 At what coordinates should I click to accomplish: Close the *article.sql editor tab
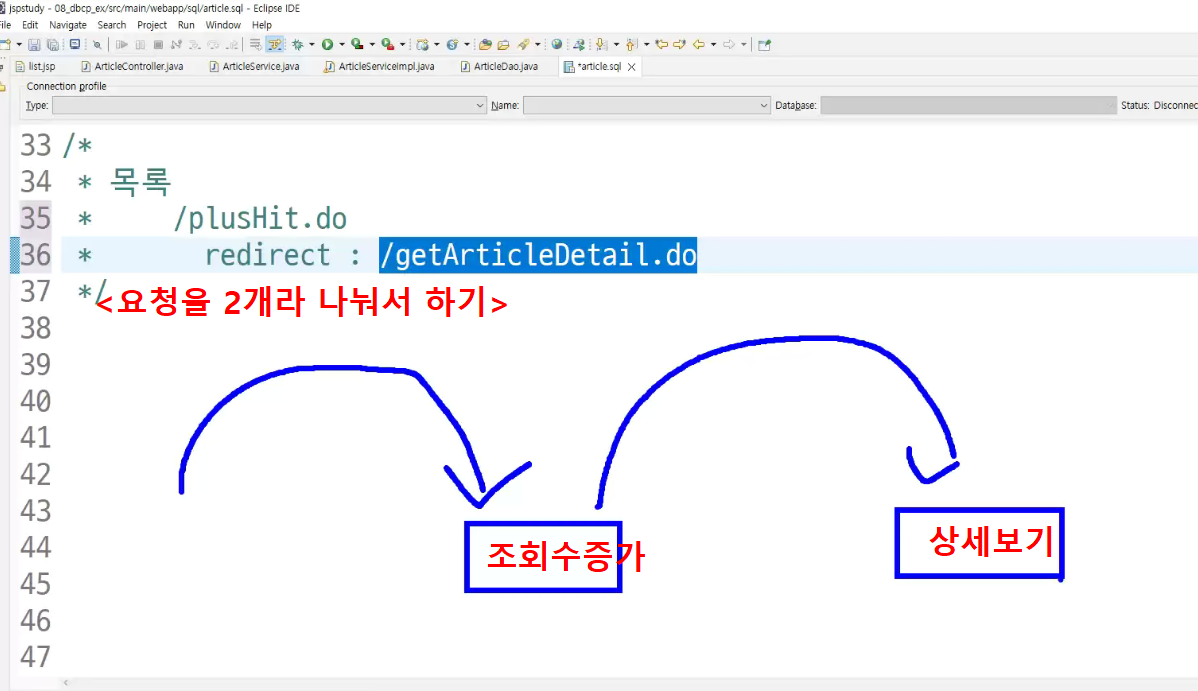(x=632, y=67)
